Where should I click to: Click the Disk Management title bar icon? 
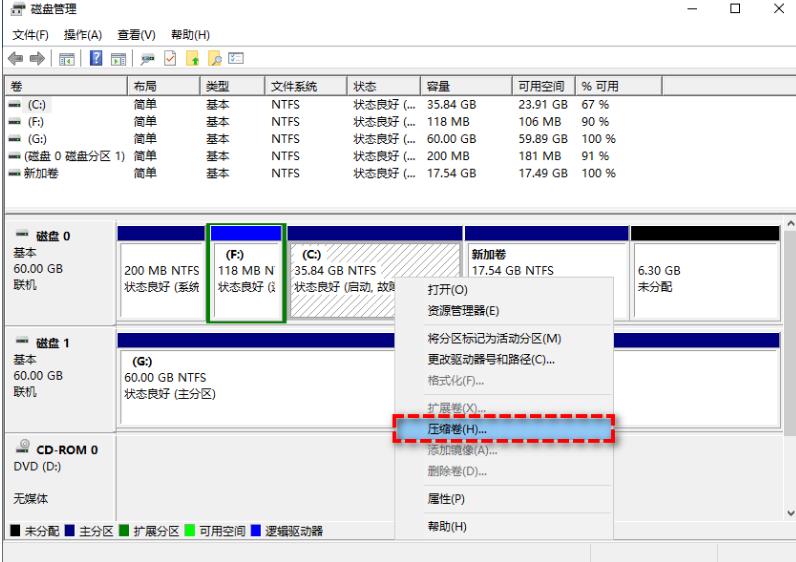18,9
